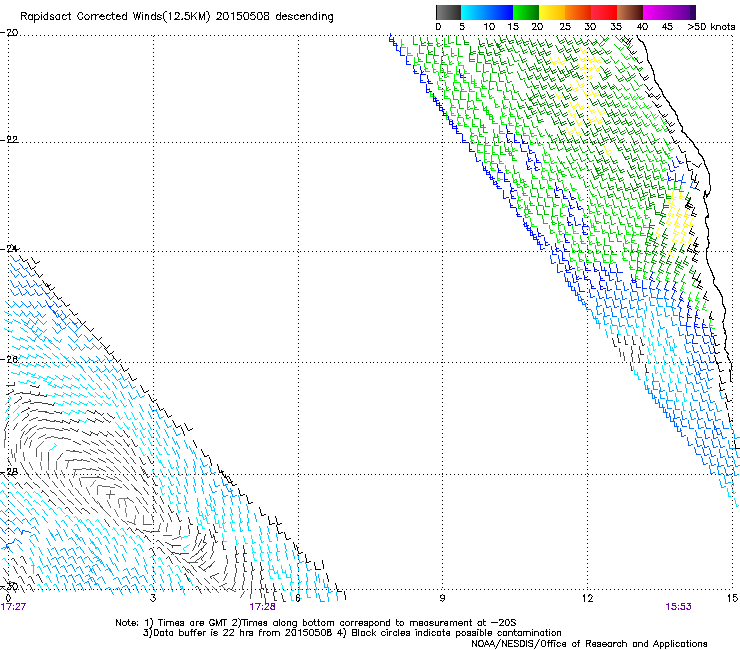Select the '6' longitude axis label
740x650 pixels.
pos(298,598)
